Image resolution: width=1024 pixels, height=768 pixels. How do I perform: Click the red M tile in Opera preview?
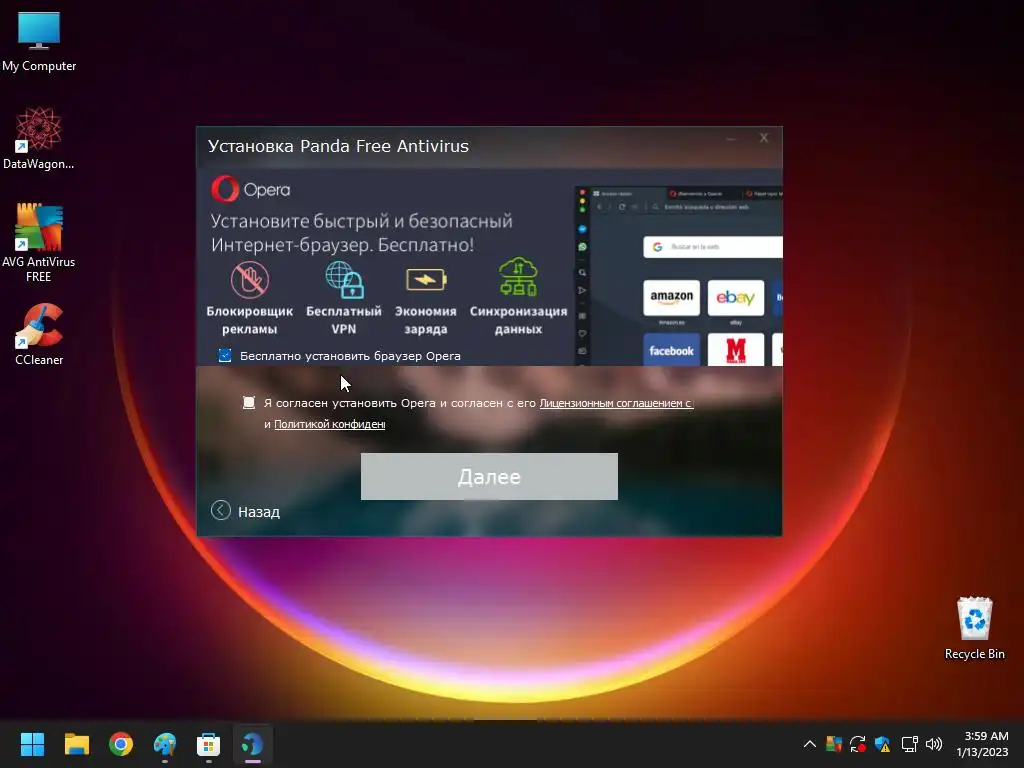(x=736, y=350)
